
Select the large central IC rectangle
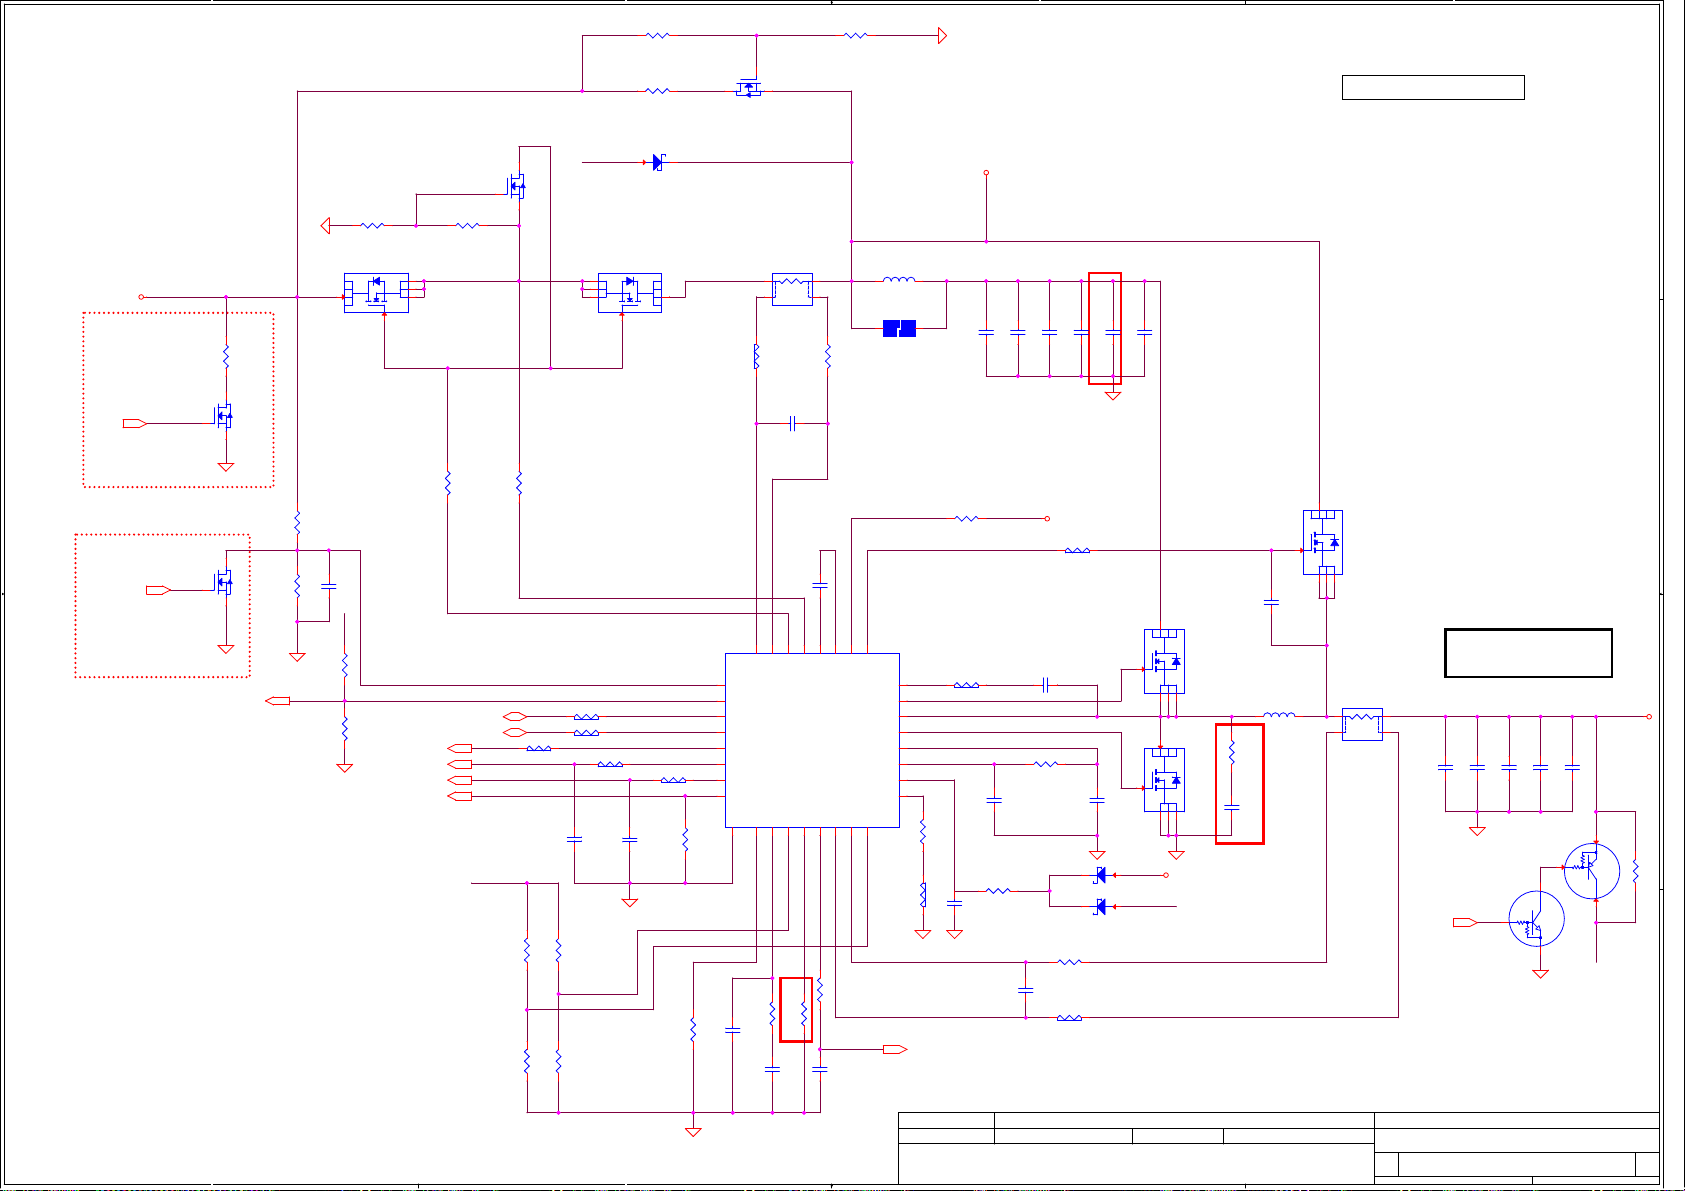click(x=812, y=741)
